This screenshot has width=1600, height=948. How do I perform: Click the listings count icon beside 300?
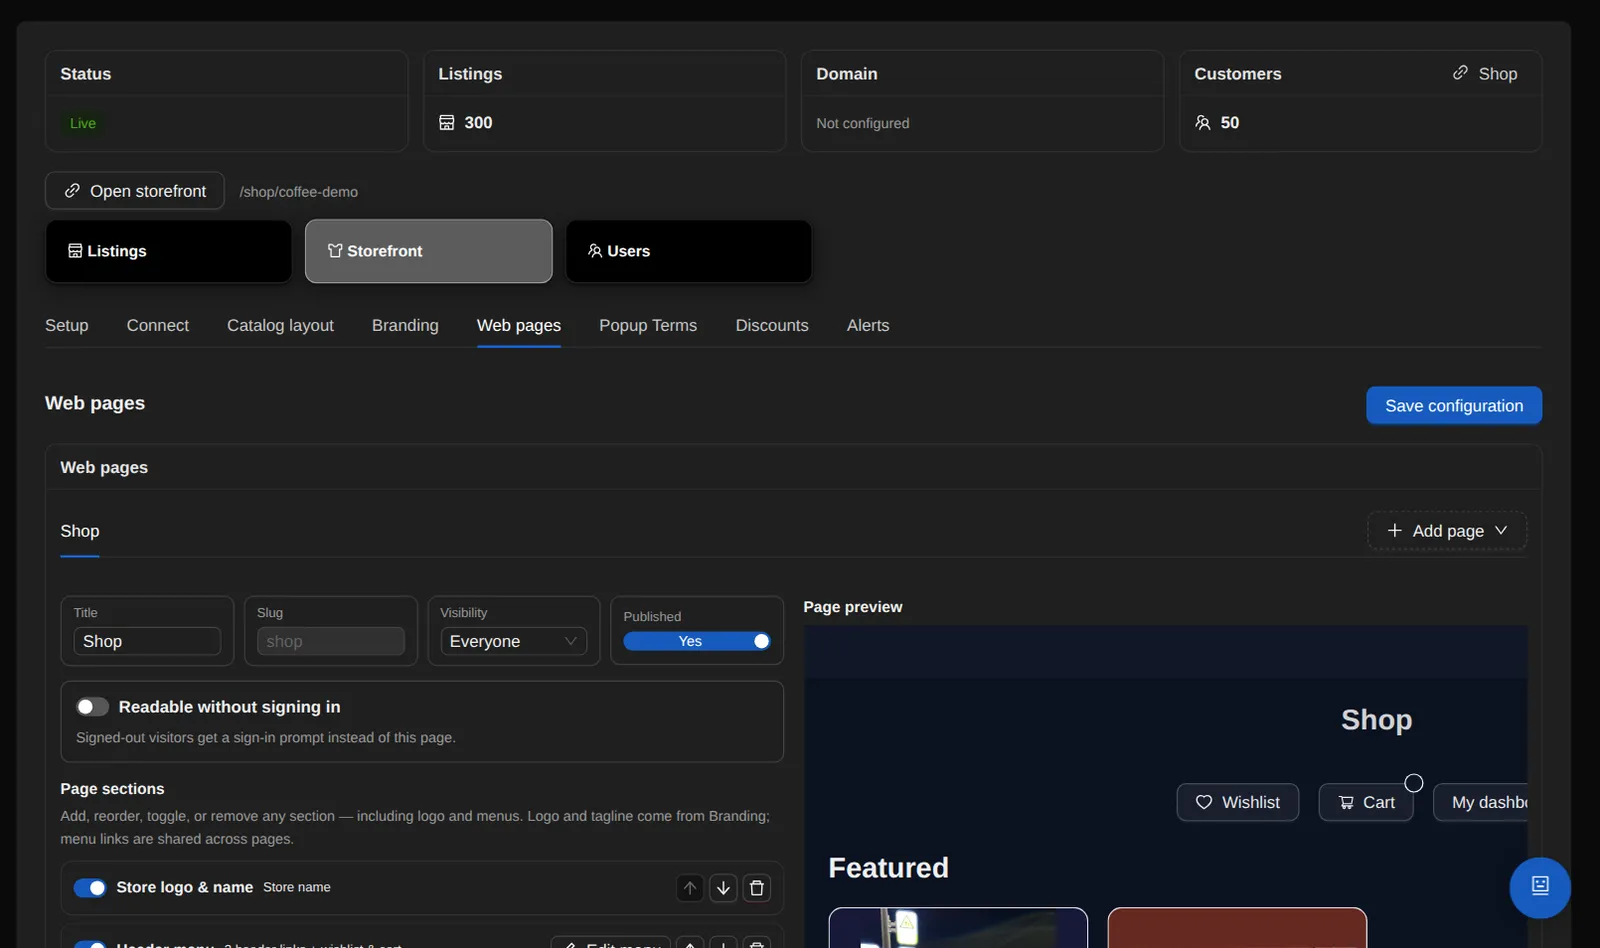click(447, 122)
